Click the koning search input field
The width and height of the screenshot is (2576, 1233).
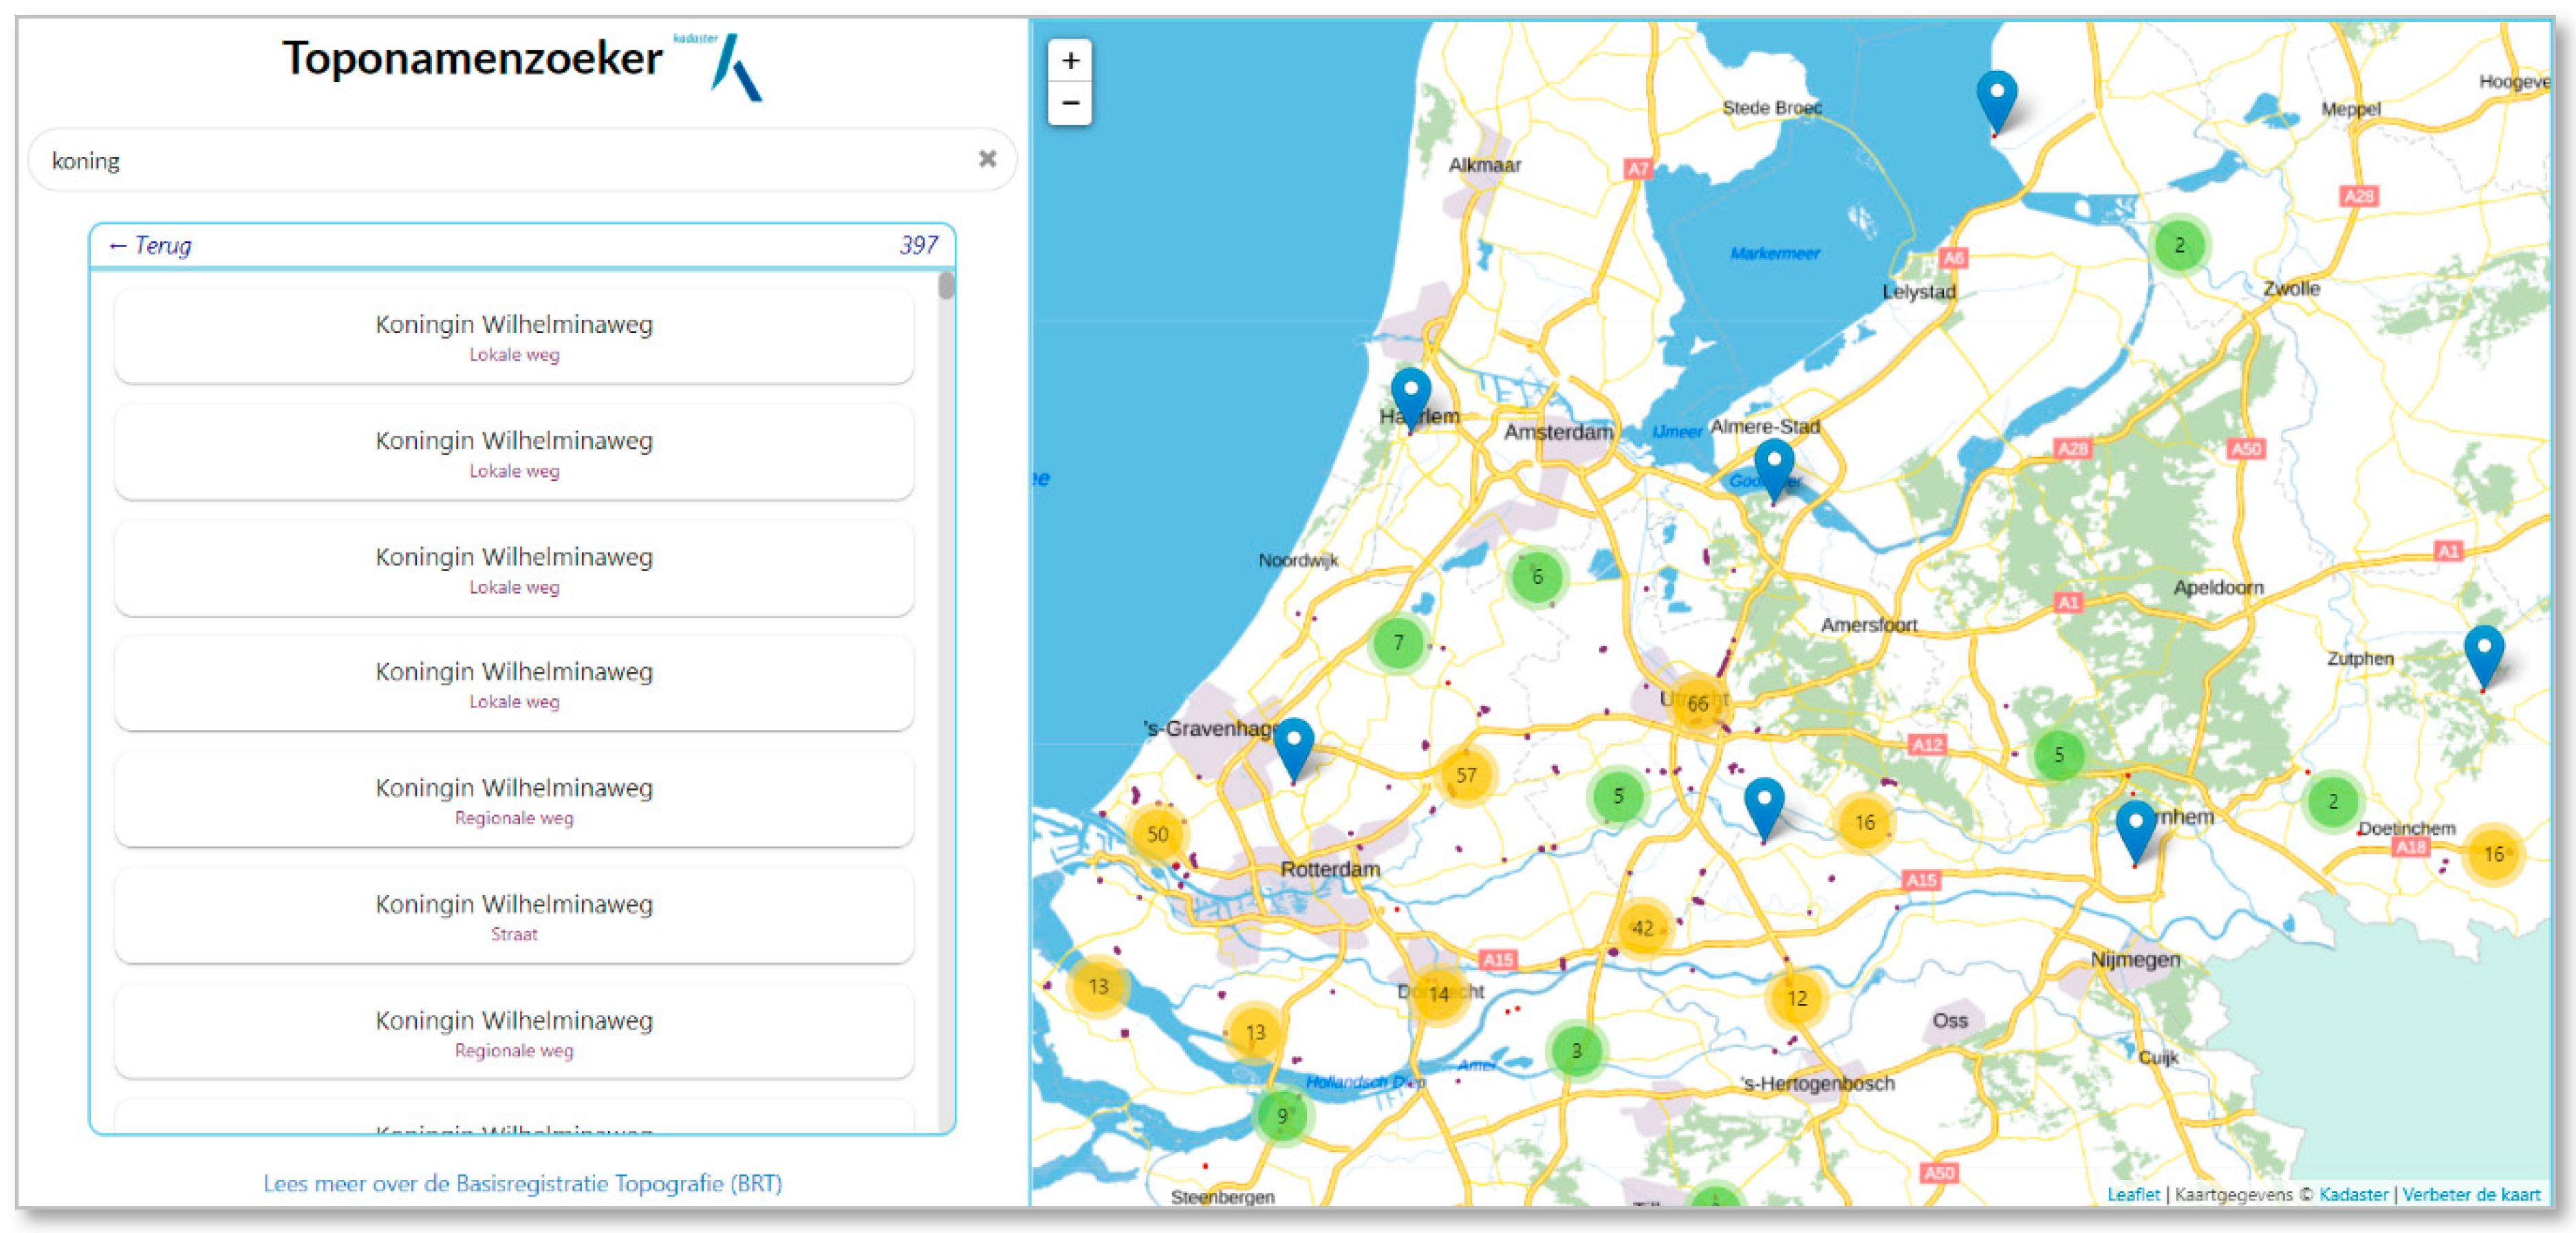(500, 160)
